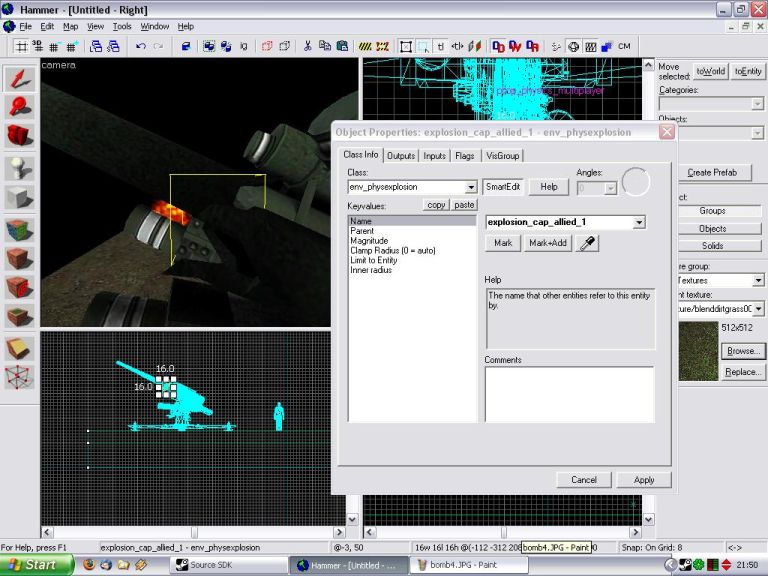Open the Categories dropdown
This screenshot has width=768, height=576.
tap(757, 104)
